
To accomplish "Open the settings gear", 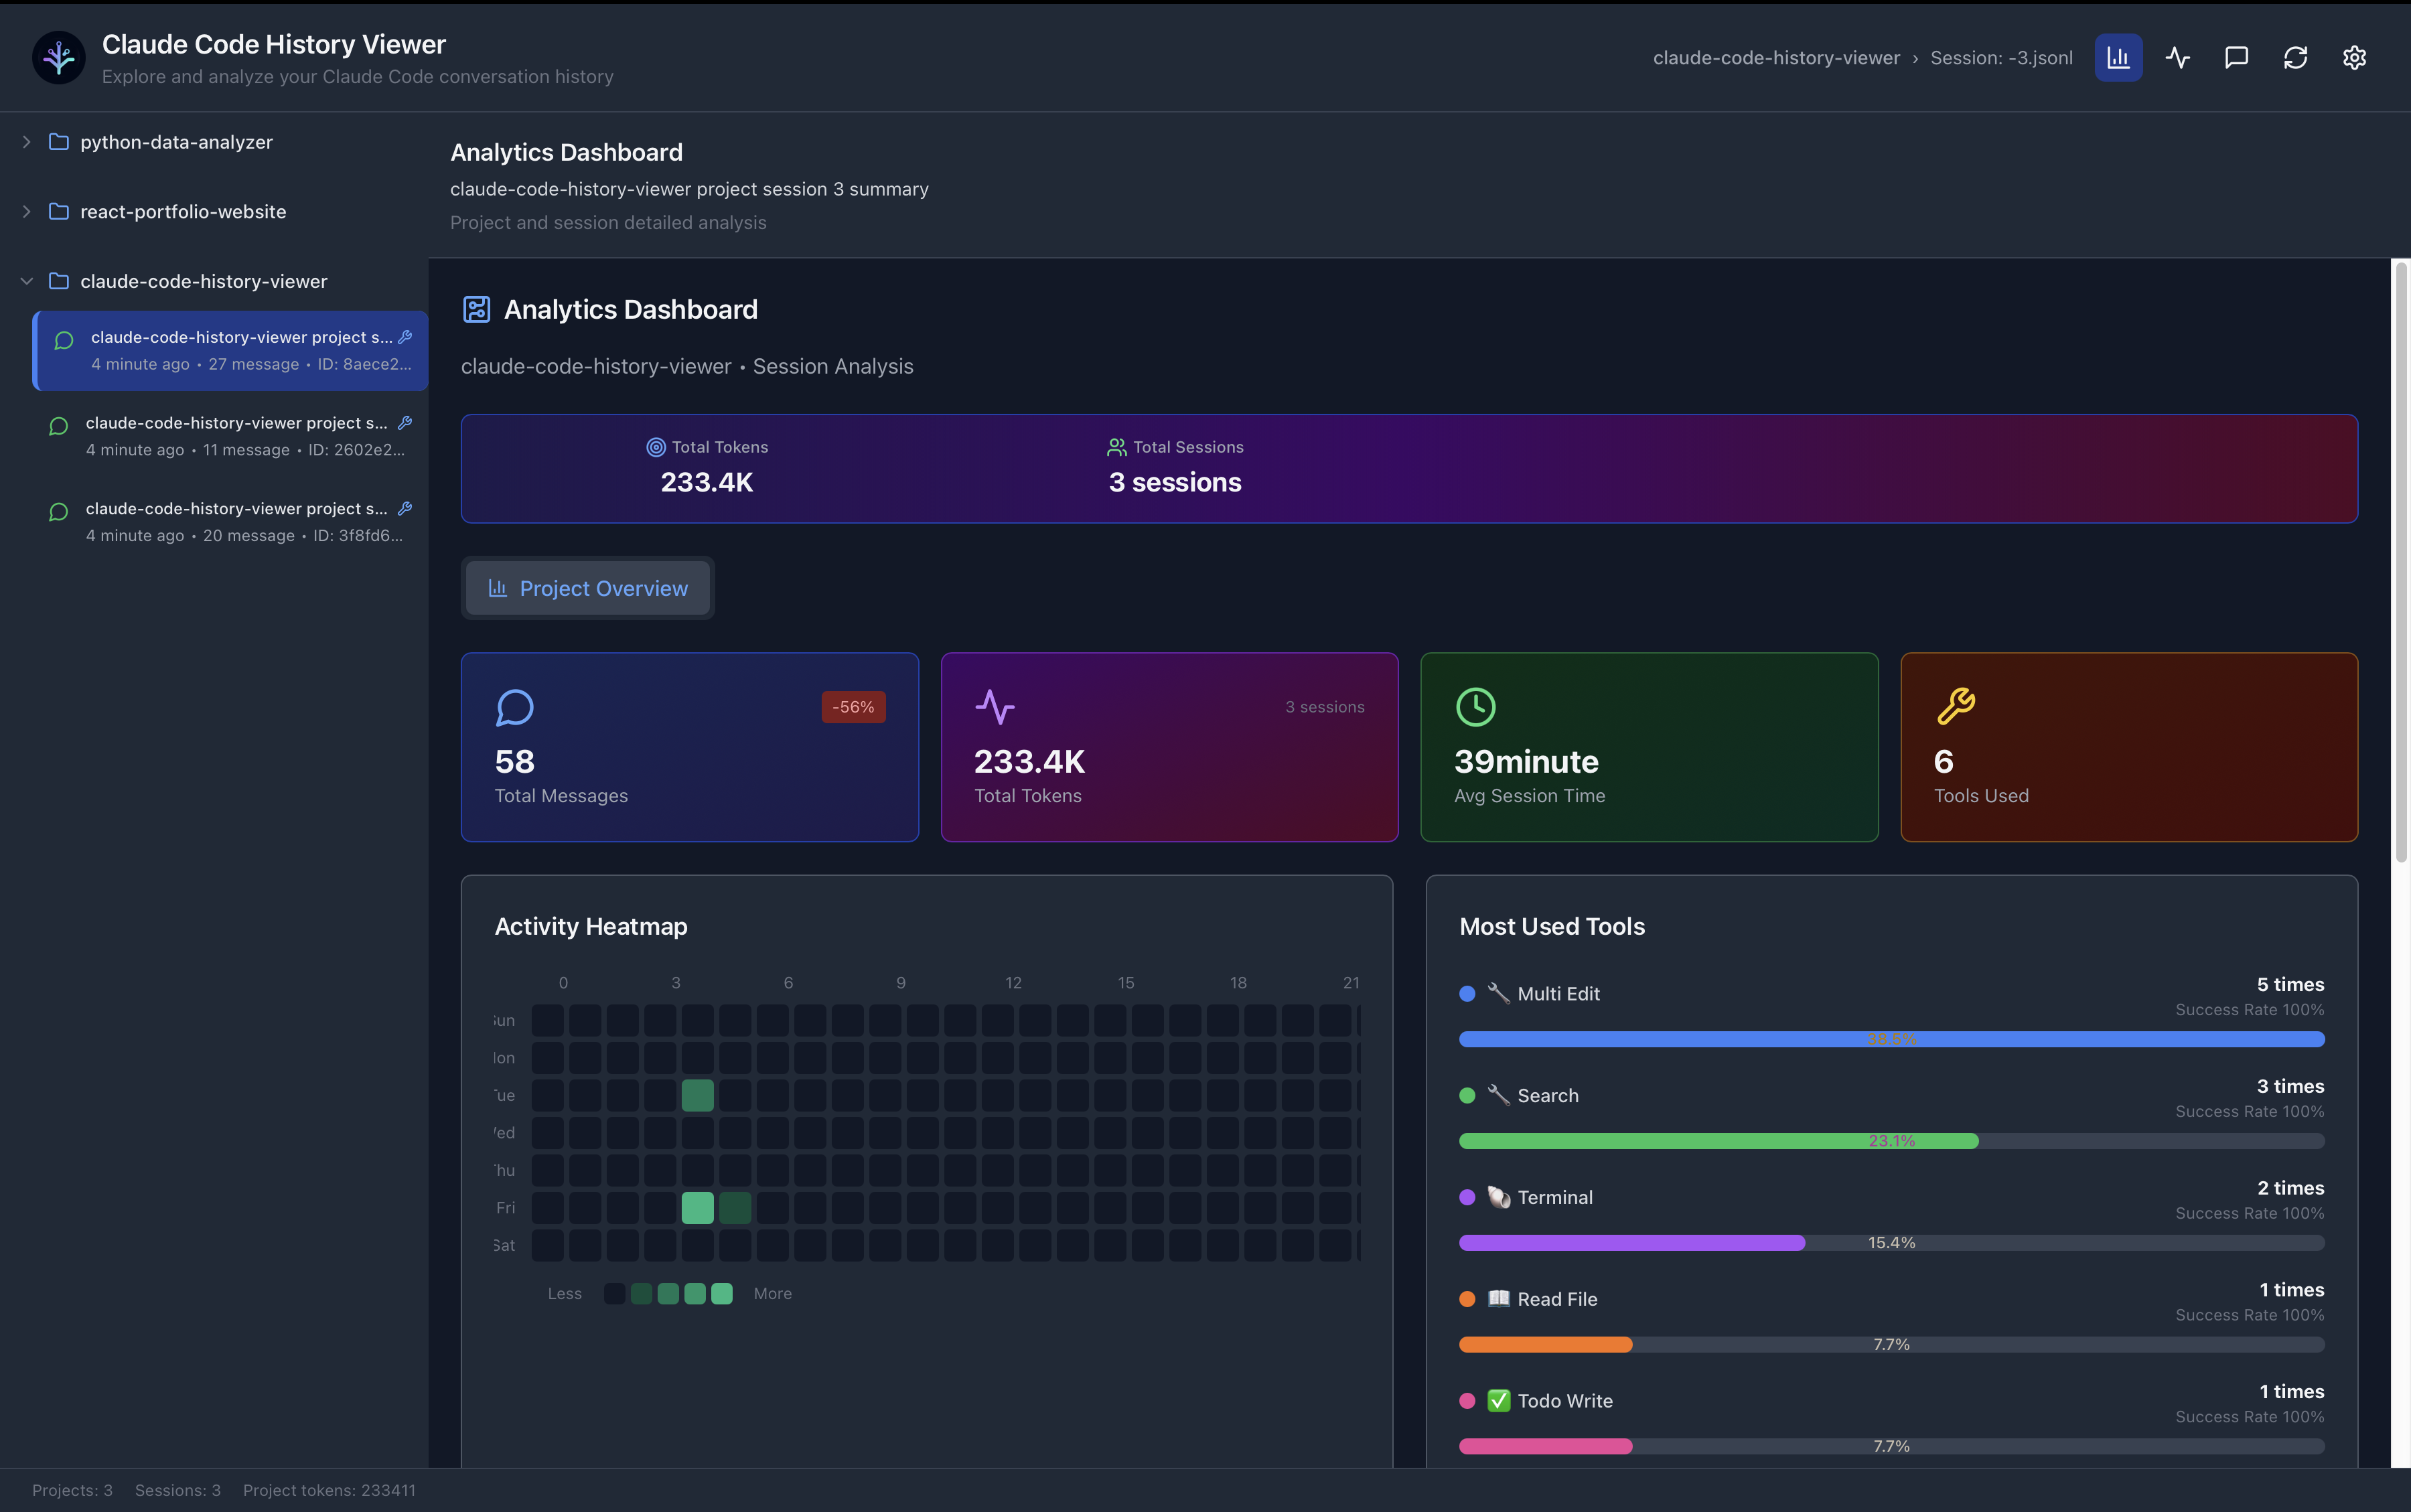I will click(x=2354, y=58).
